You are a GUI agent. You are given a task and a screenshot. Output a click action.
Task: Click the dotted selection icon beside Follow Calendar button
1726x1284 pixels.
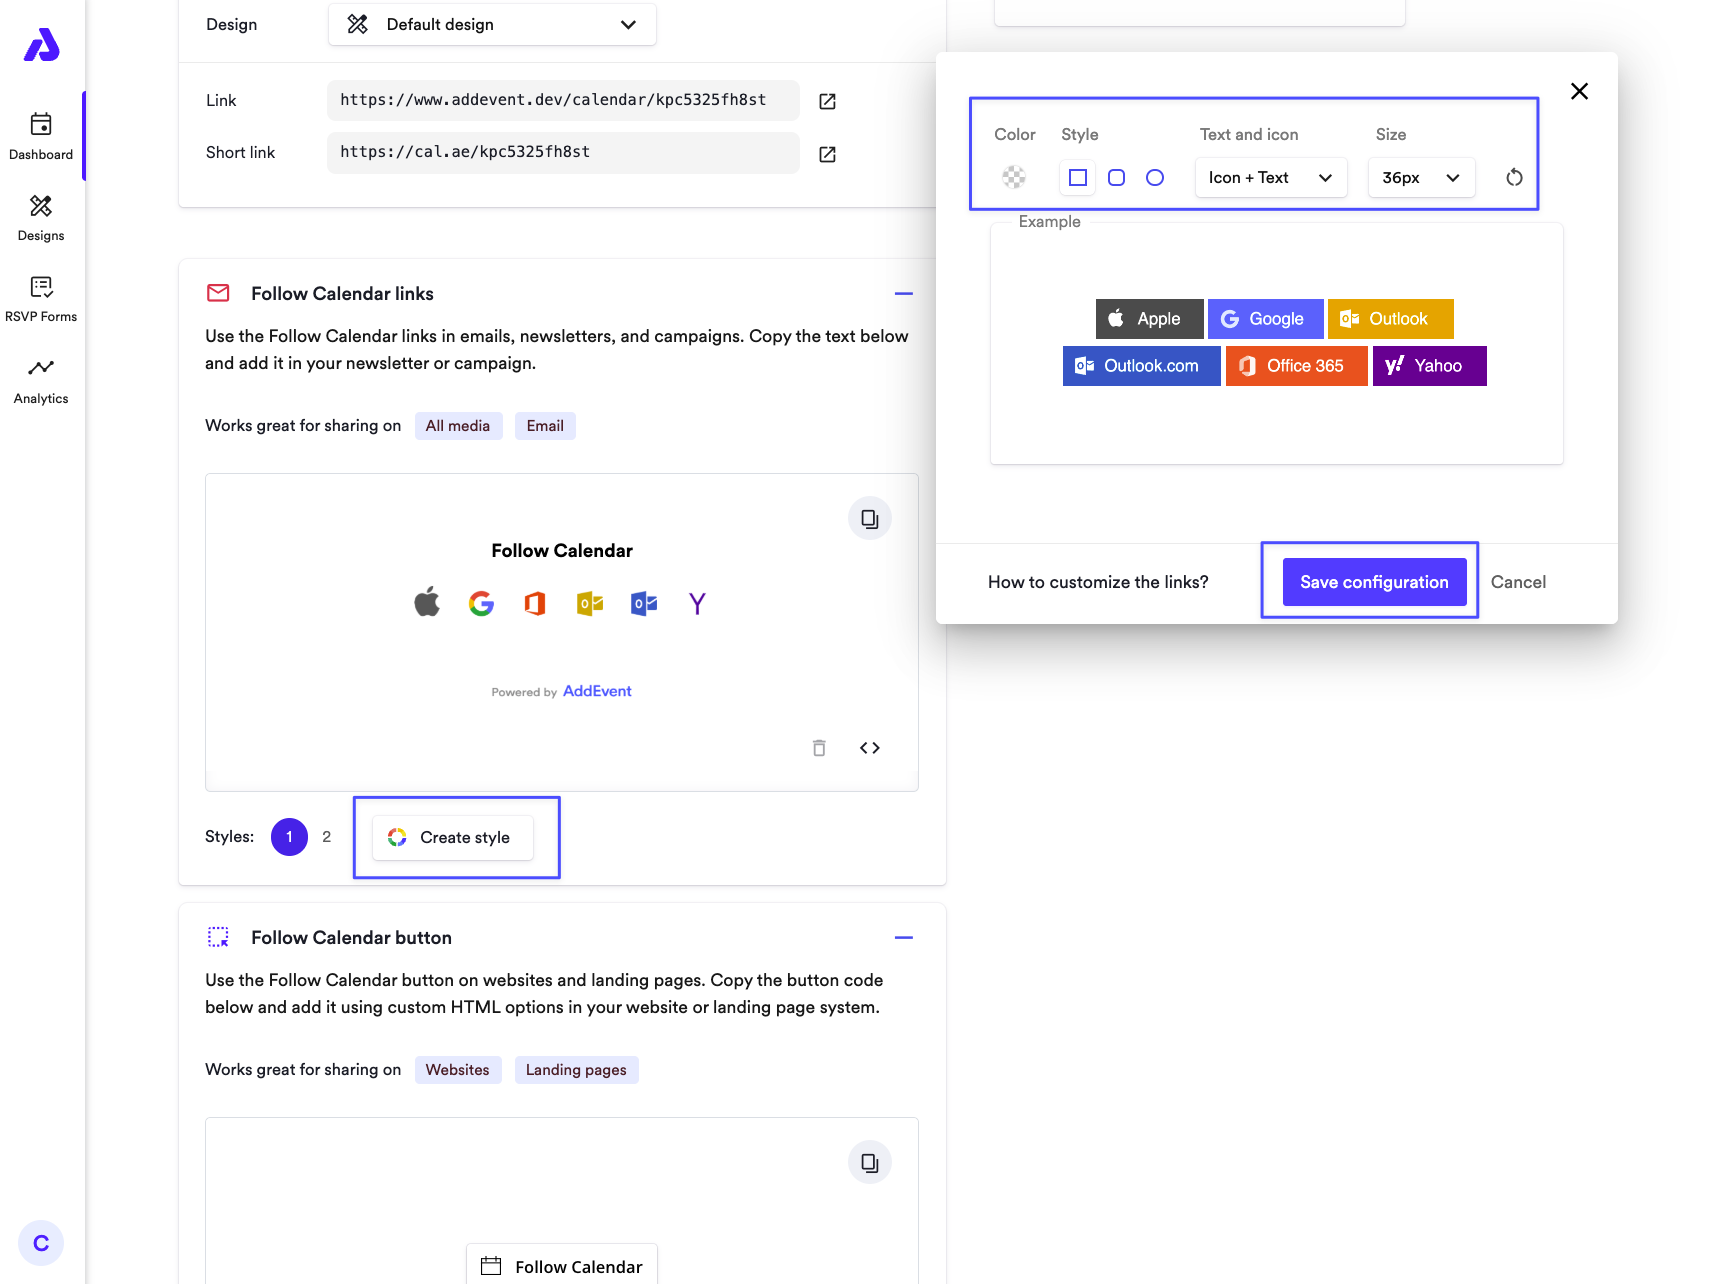(218, 937)
